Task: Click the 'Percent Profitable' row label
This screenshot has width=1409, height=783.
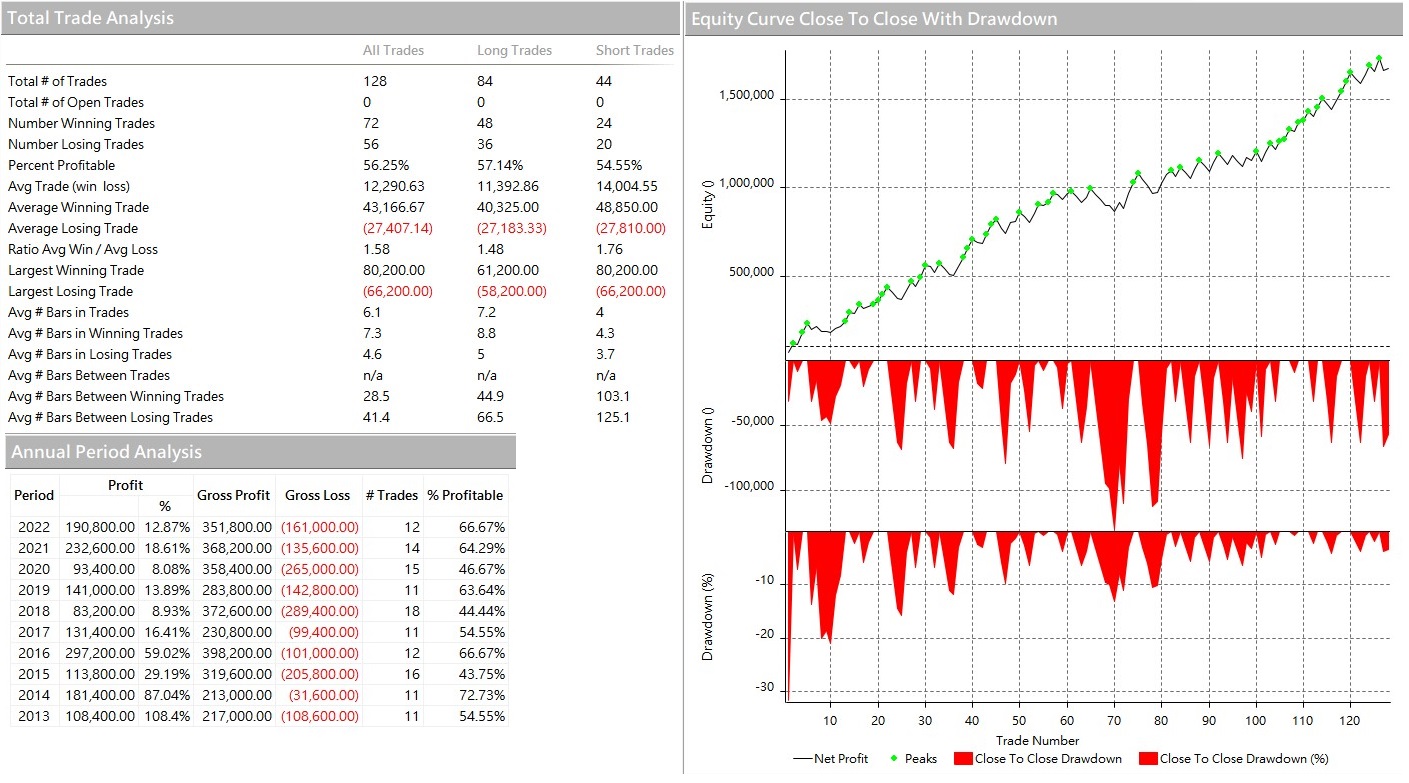Action: pyautogui.click(x=61, y=166)
